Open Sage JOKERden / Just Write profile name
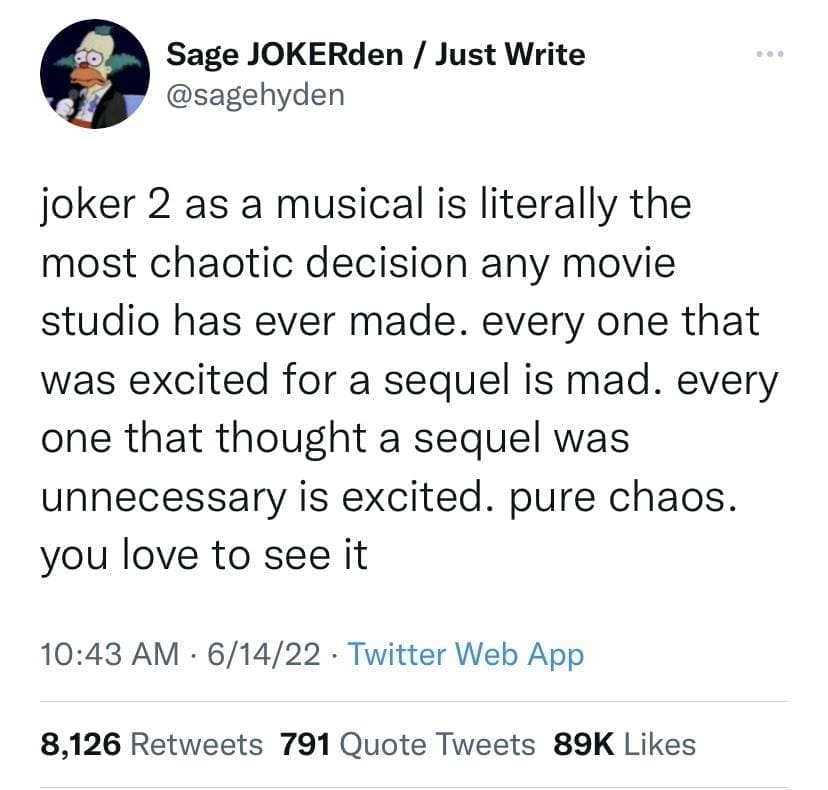 click(375, 54)
